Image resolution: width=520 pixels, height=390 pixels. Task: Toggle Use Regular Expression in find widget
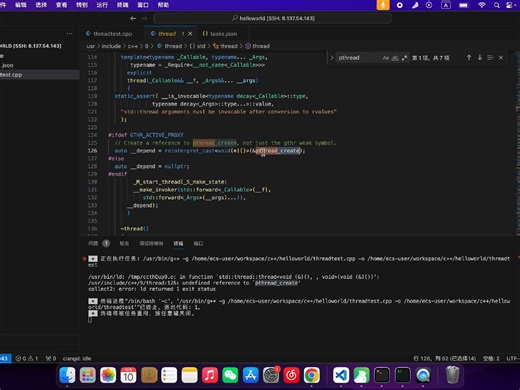point(404,58)
